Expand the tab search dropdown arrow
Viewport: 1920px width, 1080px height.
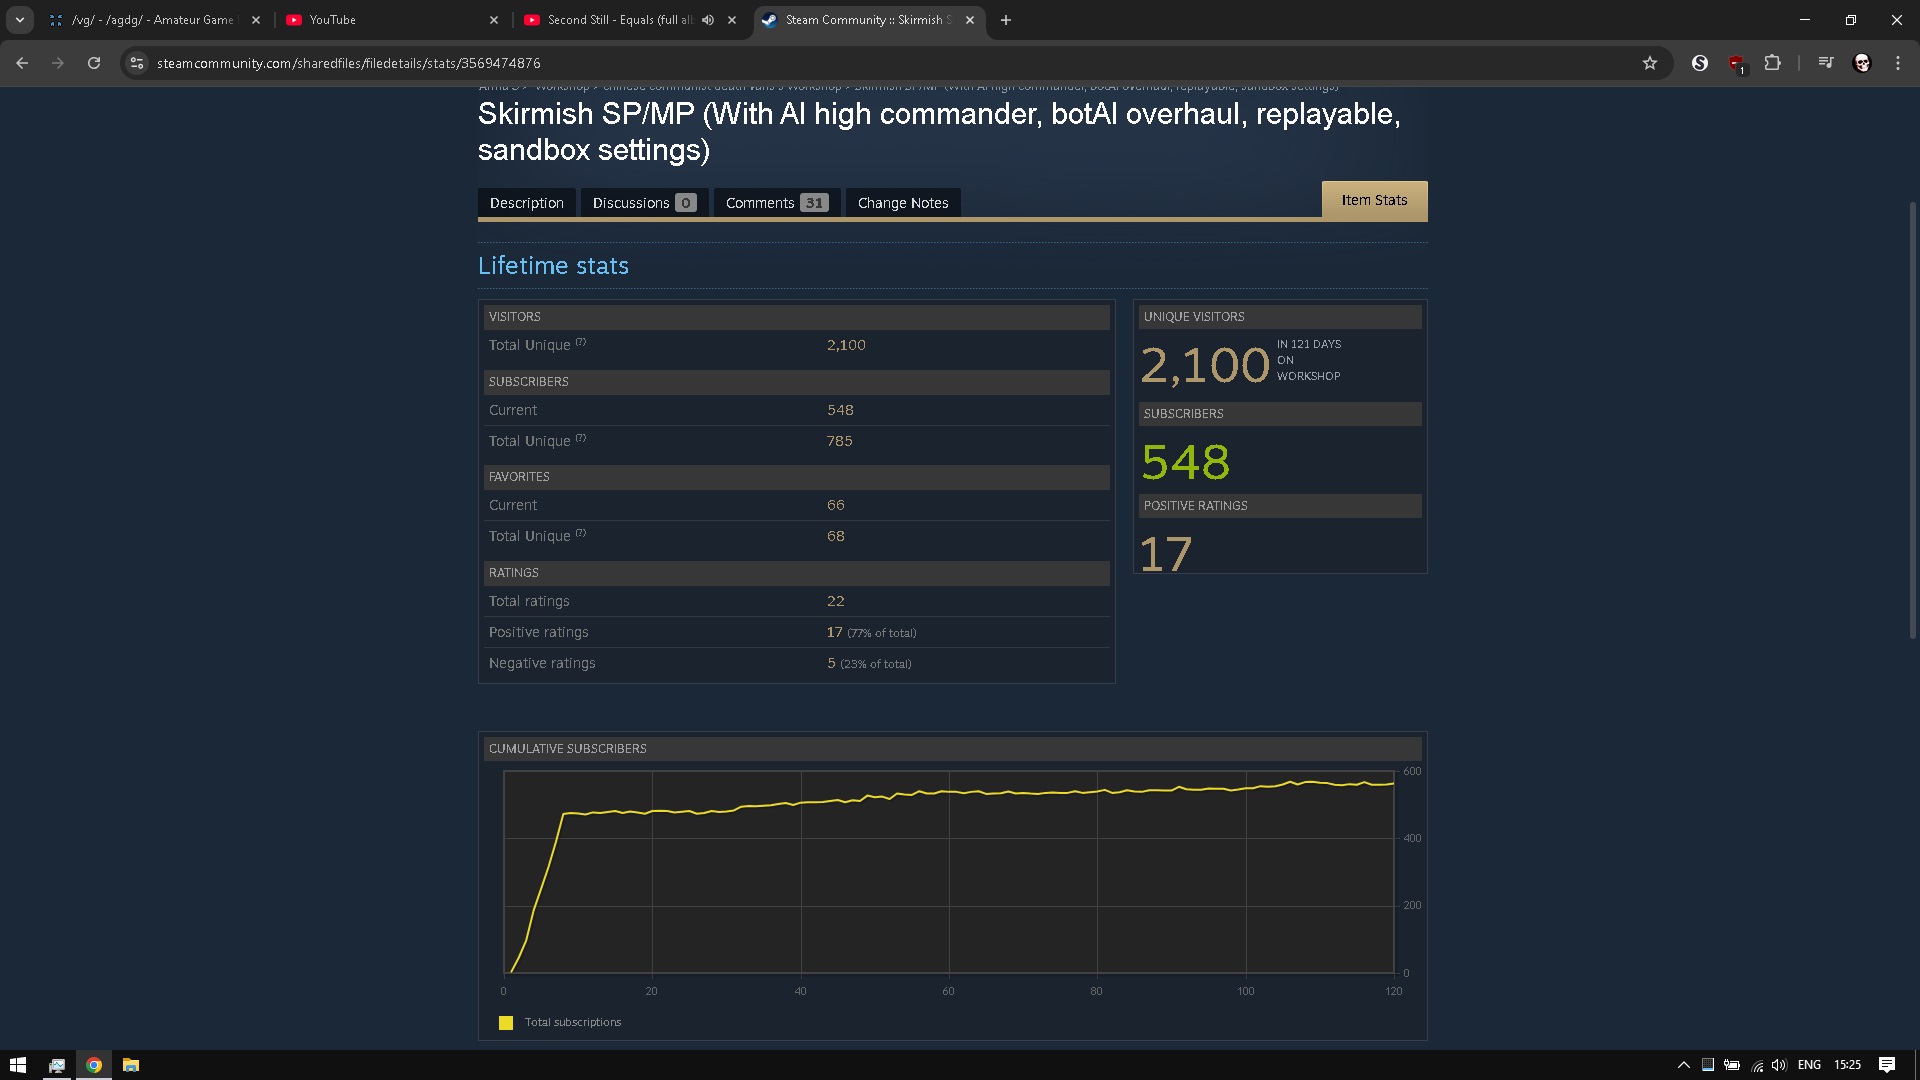tap(20, 20)
